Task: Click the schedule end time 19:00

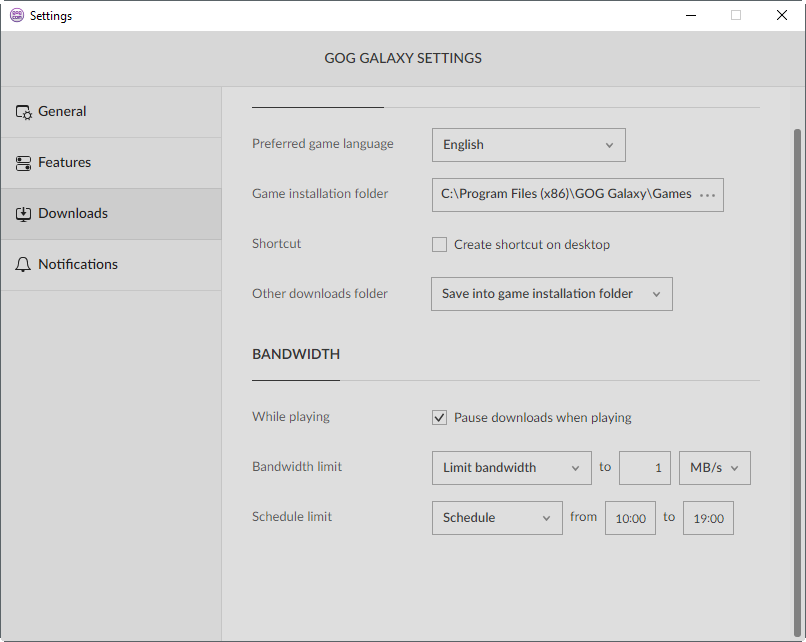Action: (x=708, y=518)
